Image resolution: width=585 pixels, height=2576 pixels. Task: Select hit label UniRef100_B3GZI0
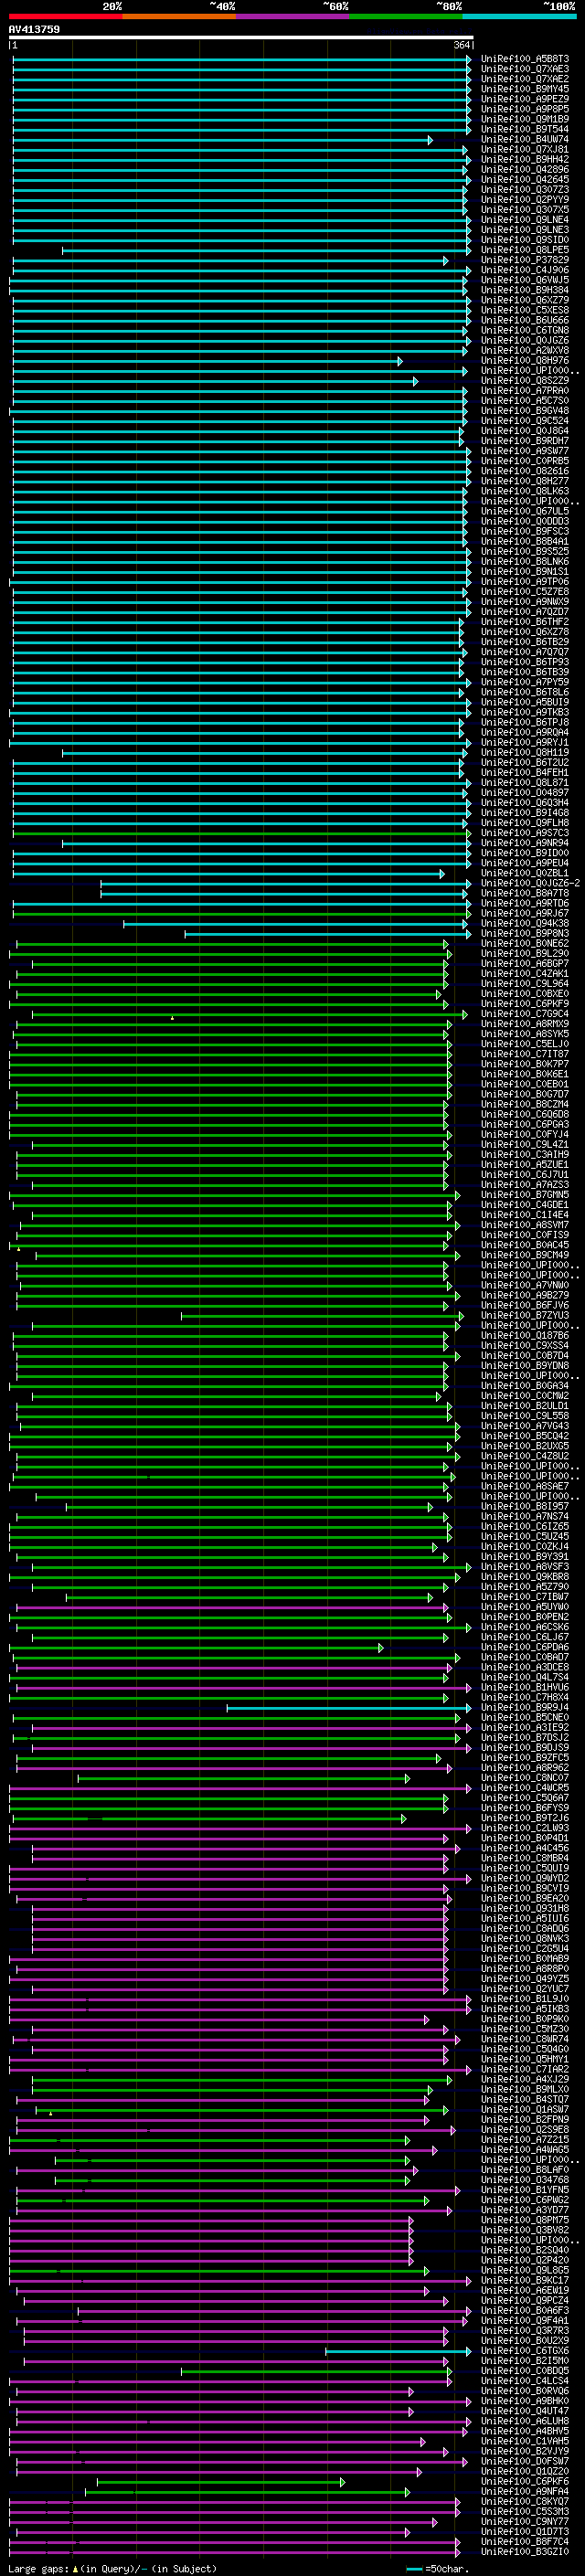[525, 2552]
